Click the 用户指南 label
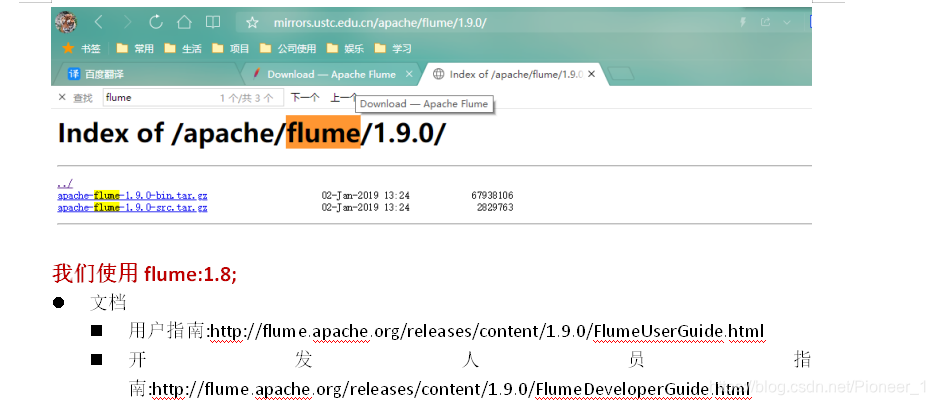Screen dimensions: 935x405 coord(166,331)
